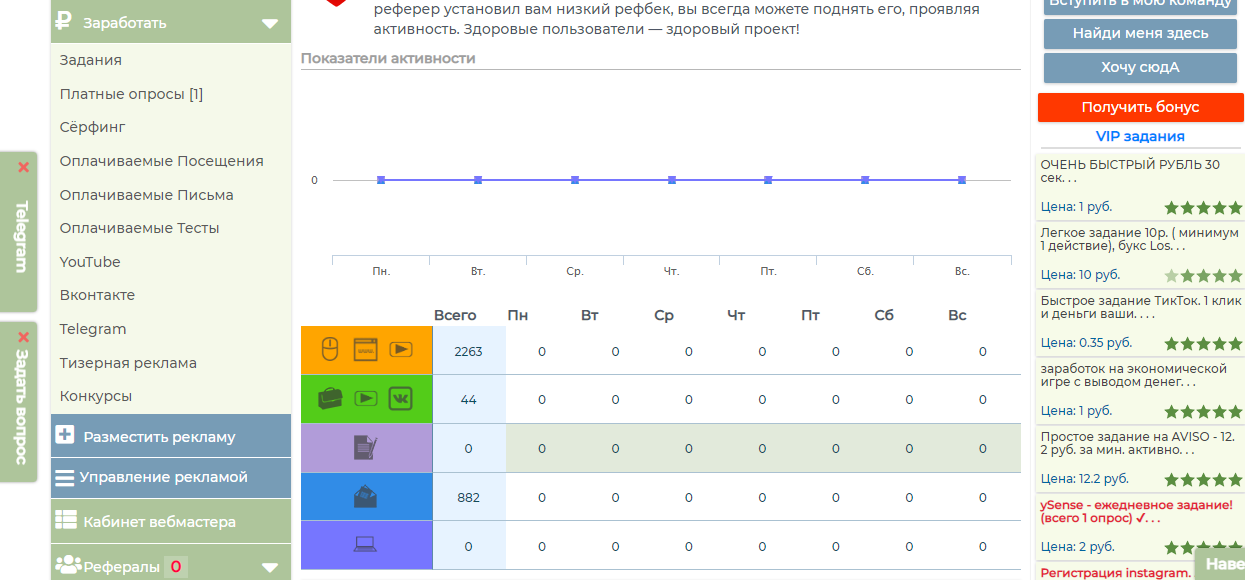Close the Задать вопрос side tab
Screen dimensions: 1245x580
24,337
